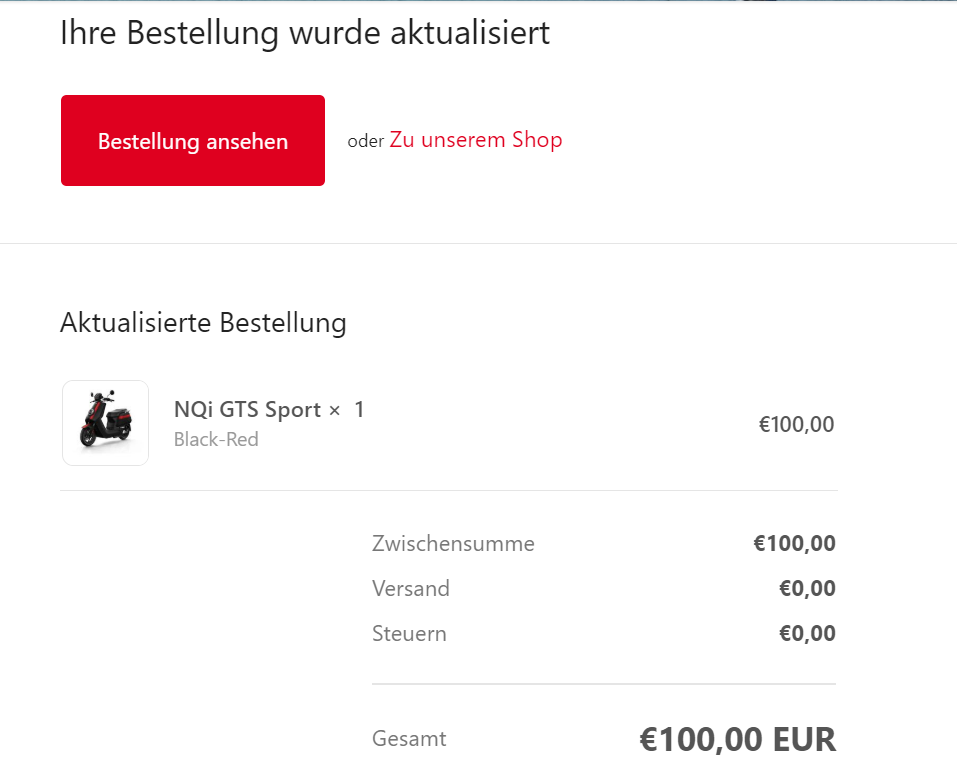Click the scooter product thumbnail image
The height and width of the screenshot is (763, 957).
[x=105, y=423]
